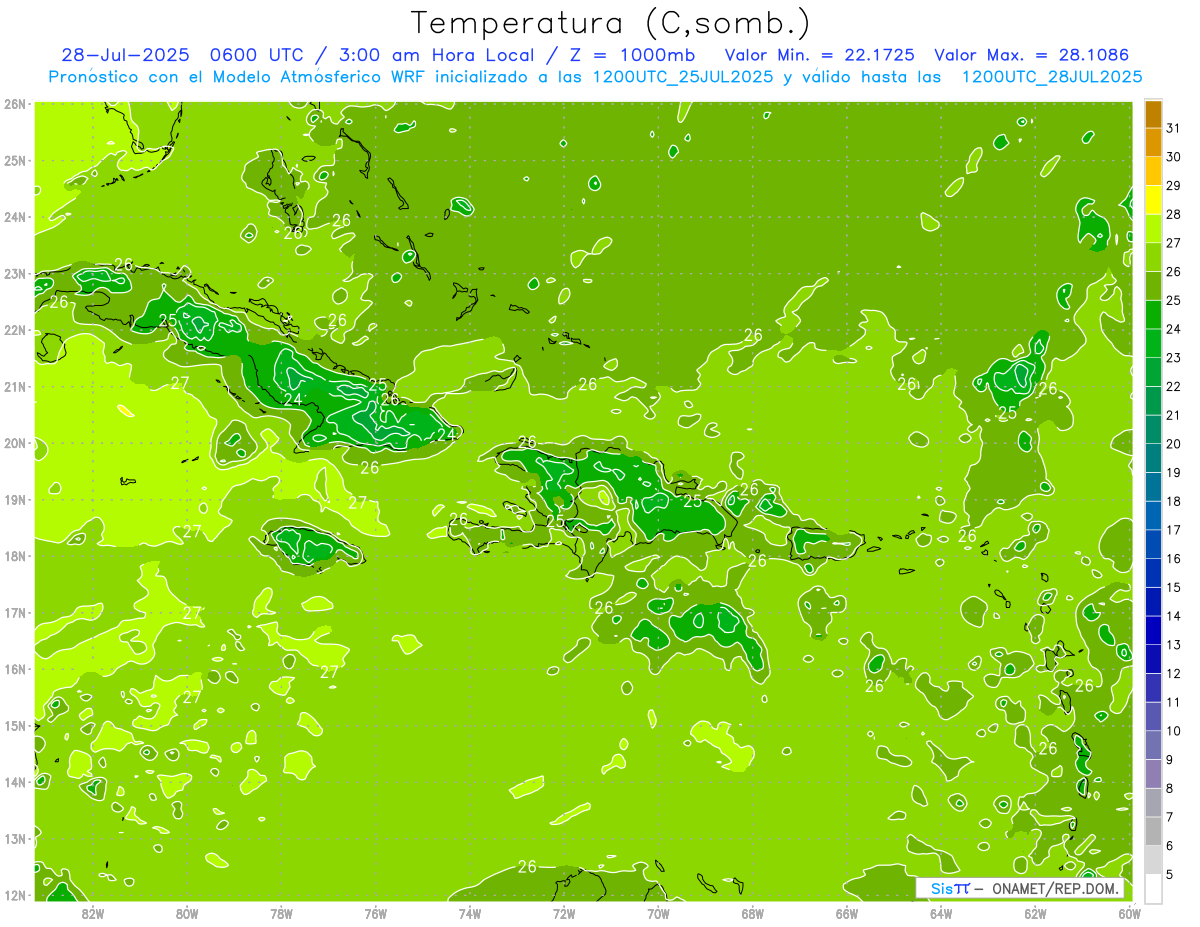
Task: Click the legend value 5
Action: 1170,874
